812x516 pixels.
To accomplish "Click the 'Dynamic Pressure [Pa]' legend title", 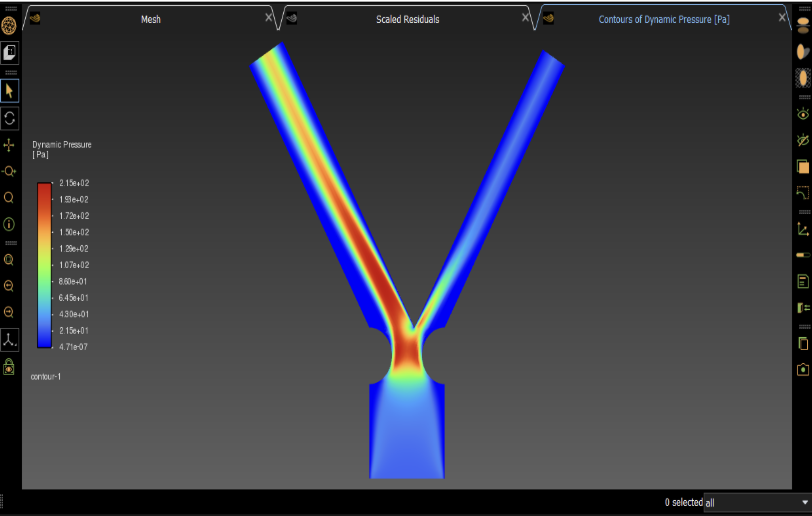I will click(x=62, y=149).
